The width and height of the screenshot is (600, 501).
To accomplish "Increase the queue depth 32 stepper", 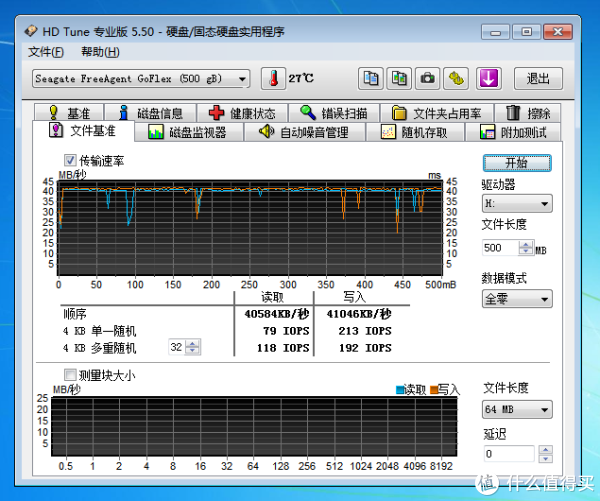I will tap(192, 343).
